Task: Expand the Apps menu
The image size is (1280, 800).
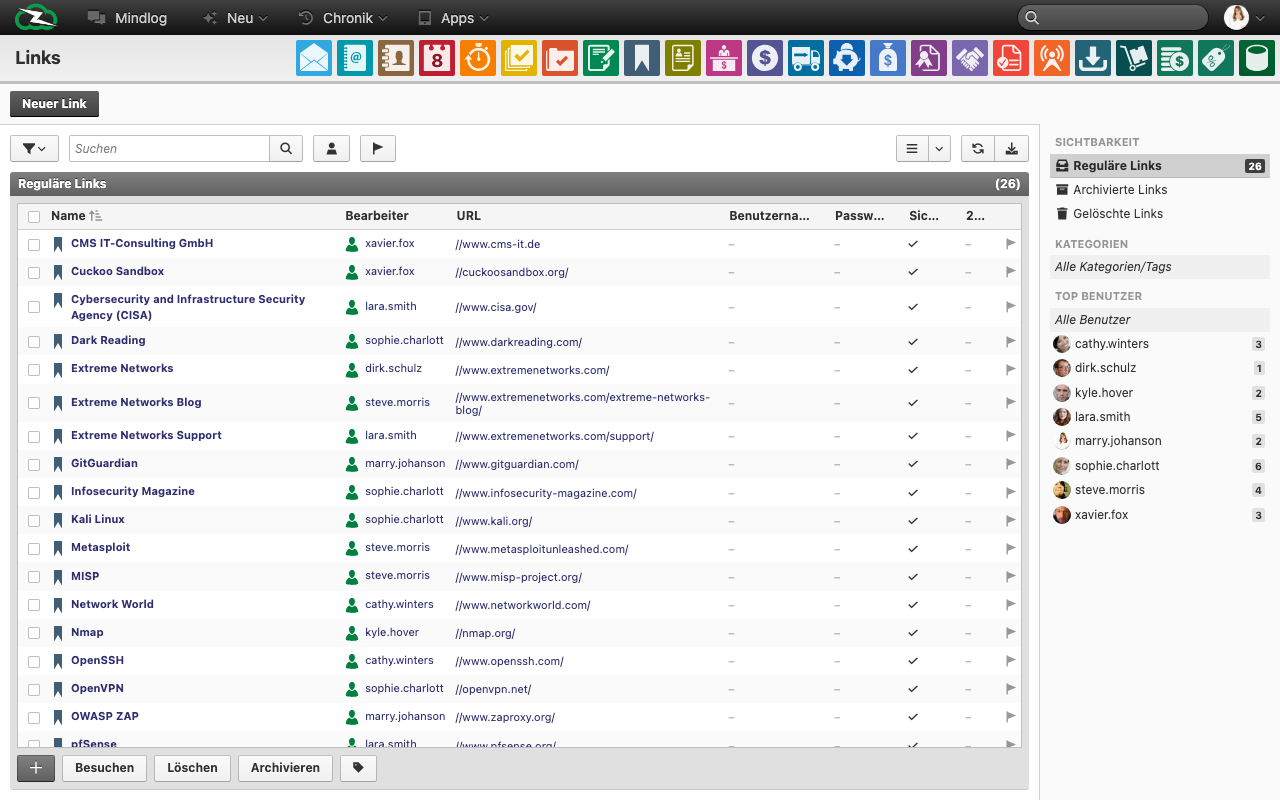Action: (453, 18)
